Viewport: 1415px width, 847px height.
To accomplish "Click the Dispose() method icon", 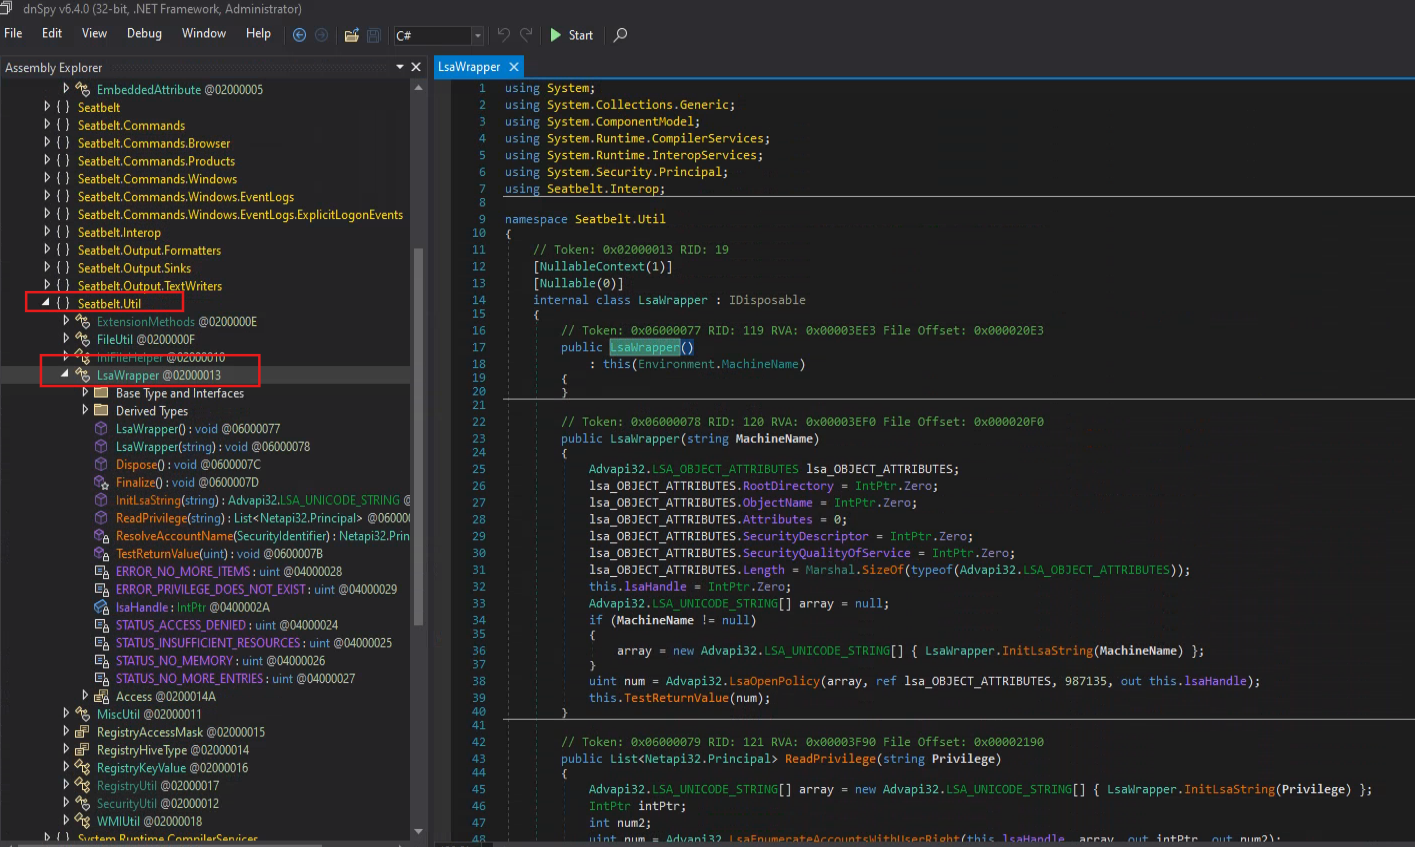I will tap(101, 464).
